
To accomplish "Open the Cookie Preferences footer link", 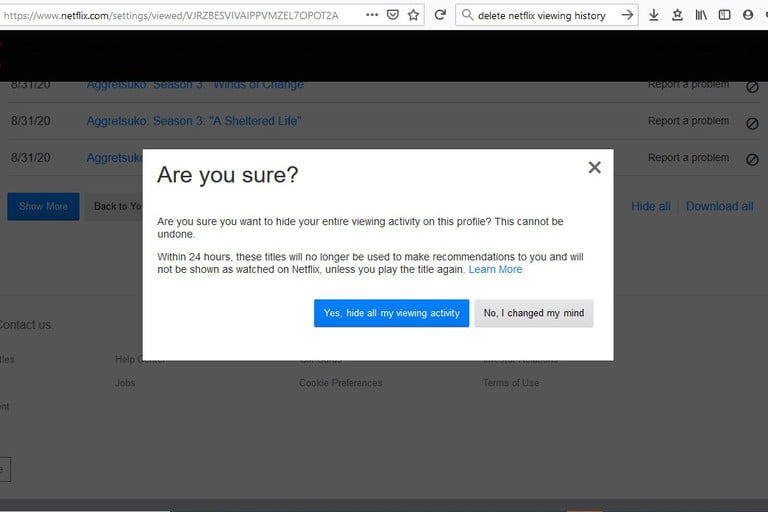I will [340, 383].
